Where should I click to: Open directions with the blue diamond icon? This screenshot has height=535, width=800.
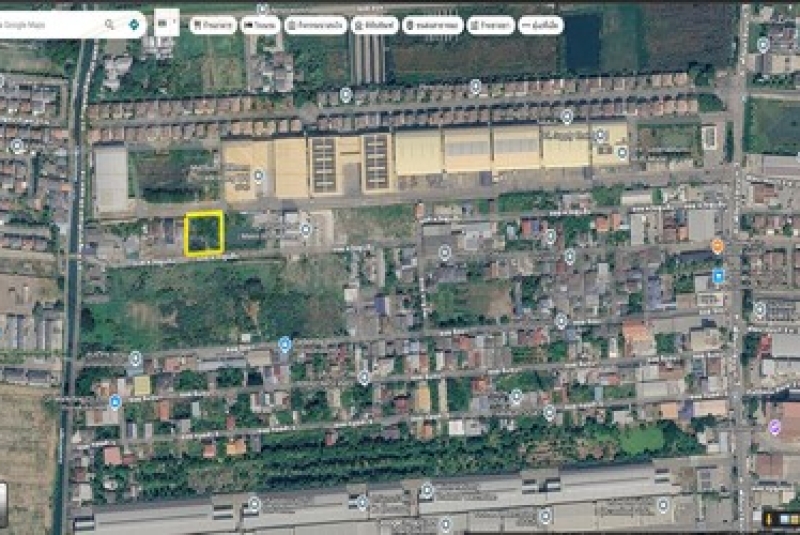[134, 24]
